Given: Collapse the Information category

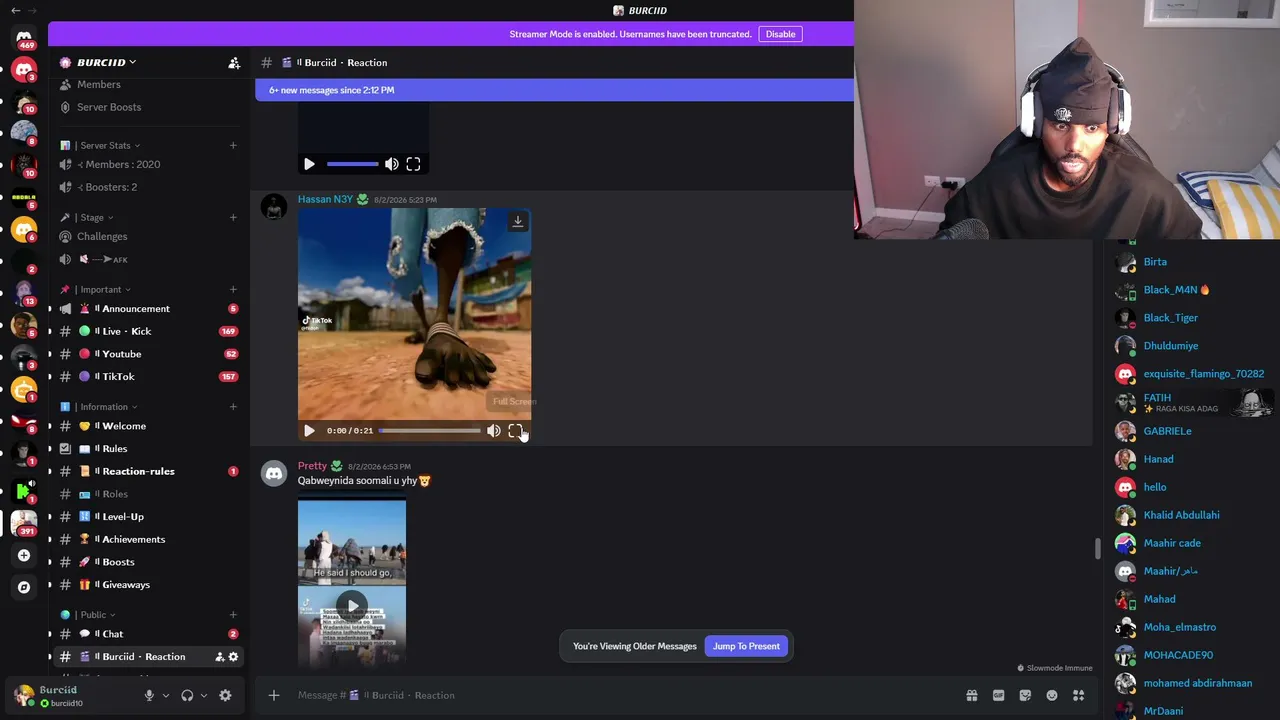Looking at the screenshot, I should point(104,406).
